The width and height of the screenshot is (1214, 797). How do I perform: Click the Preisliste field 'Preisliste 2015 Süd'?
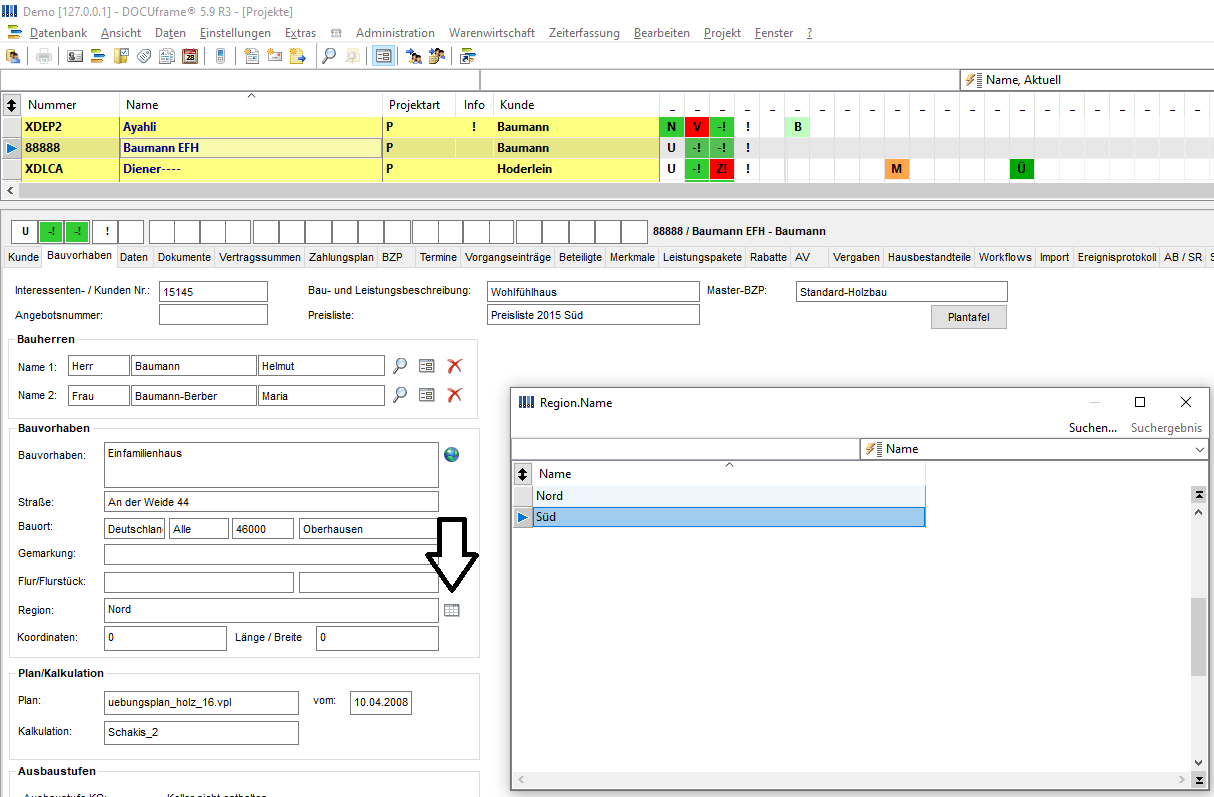pyautogui.click(x=593, y=315)
